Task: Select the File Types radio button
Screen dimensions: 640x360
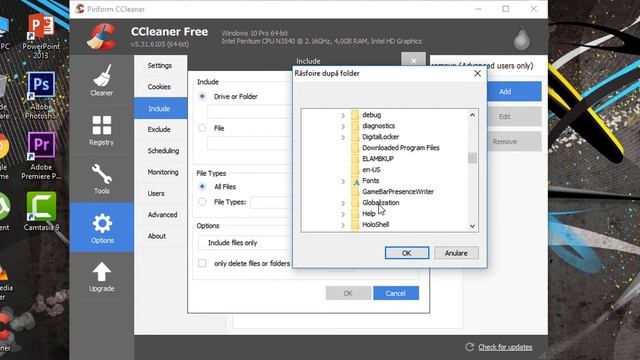Action: (202, 202)
